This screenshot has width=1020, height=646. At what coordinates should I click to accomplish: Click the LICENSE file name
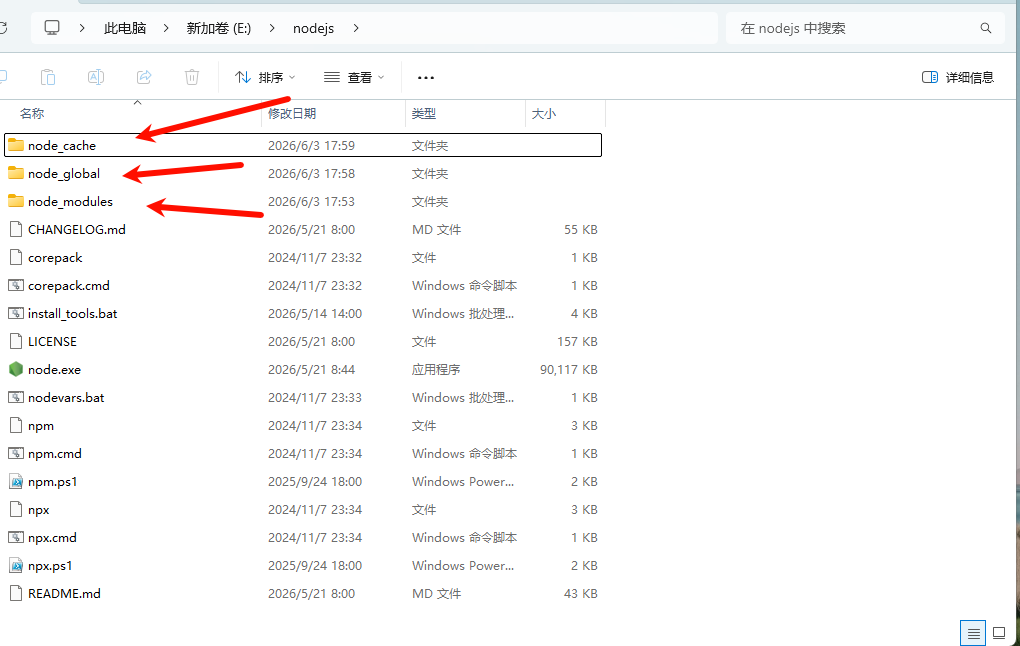click(52, 342)
